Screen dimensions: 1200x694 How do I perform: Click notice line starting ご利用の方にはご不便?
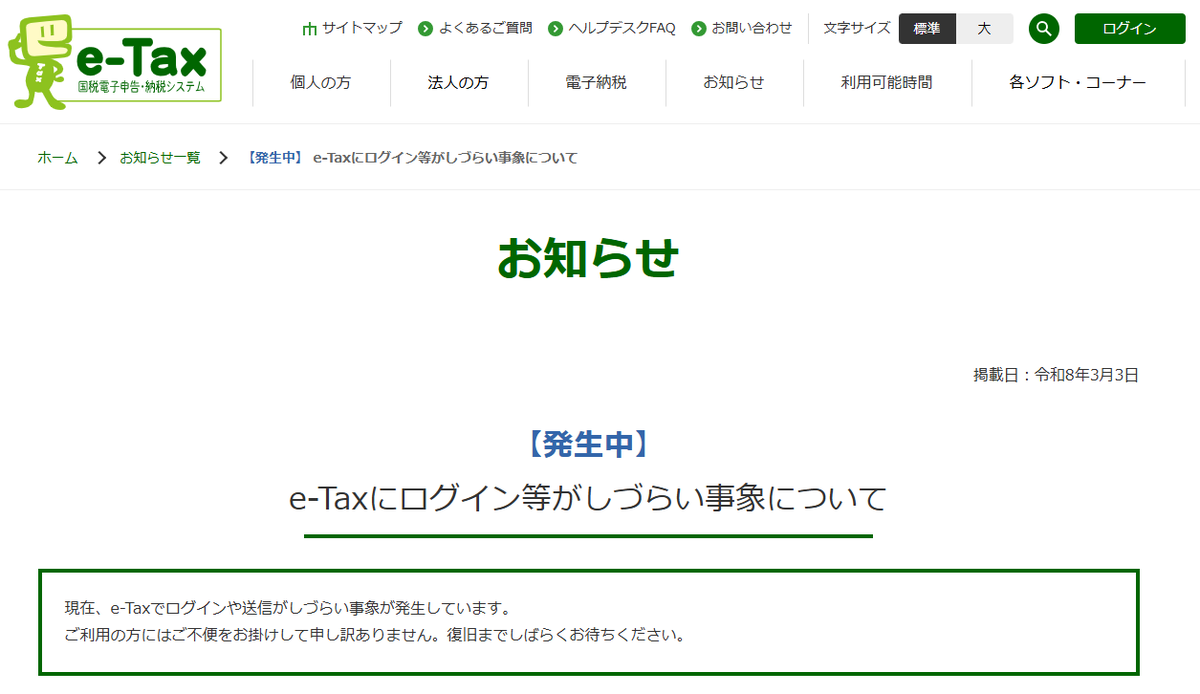[375, 635]
